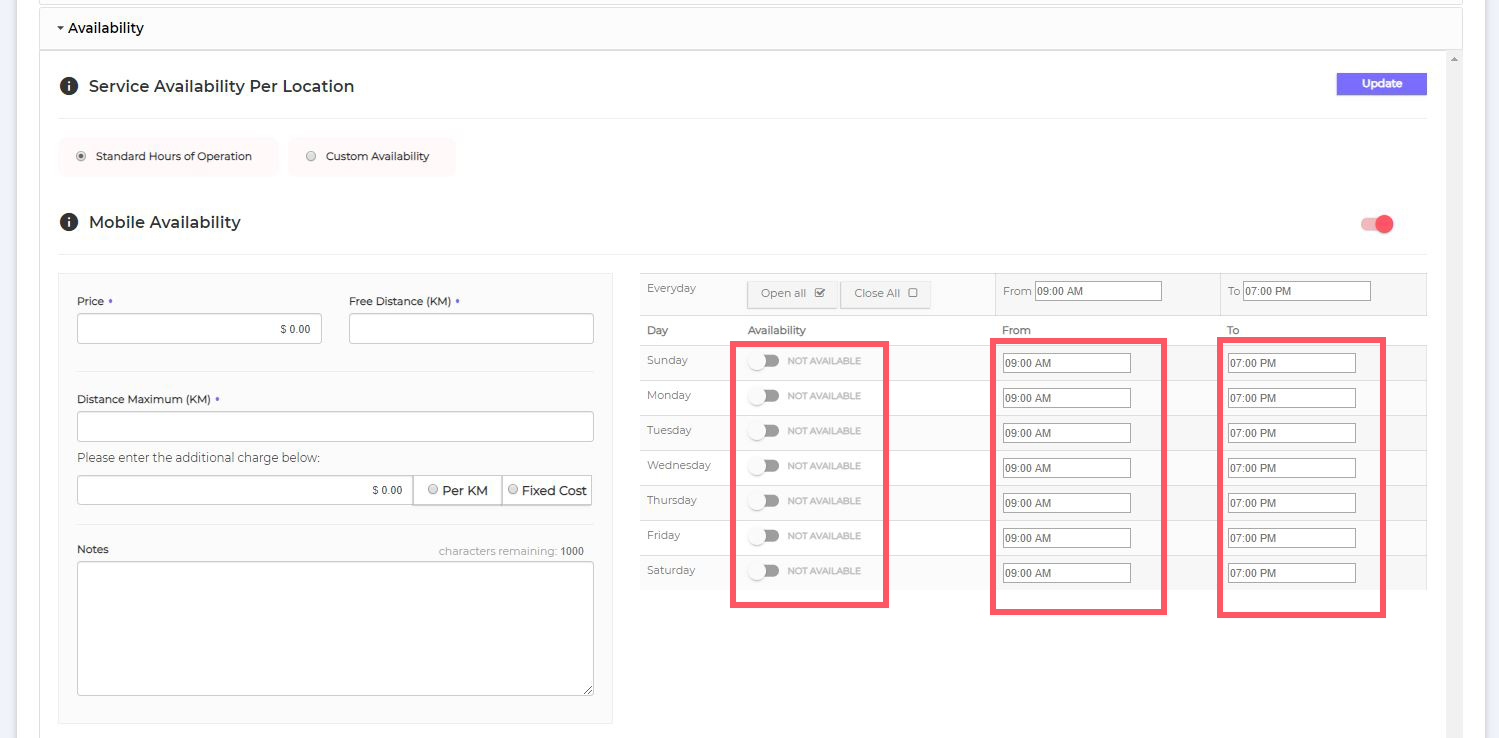This screenshot has width=1499, height=738.
Task: Click the Open all button
Action: pyautogui.click(x=792, y=293)
